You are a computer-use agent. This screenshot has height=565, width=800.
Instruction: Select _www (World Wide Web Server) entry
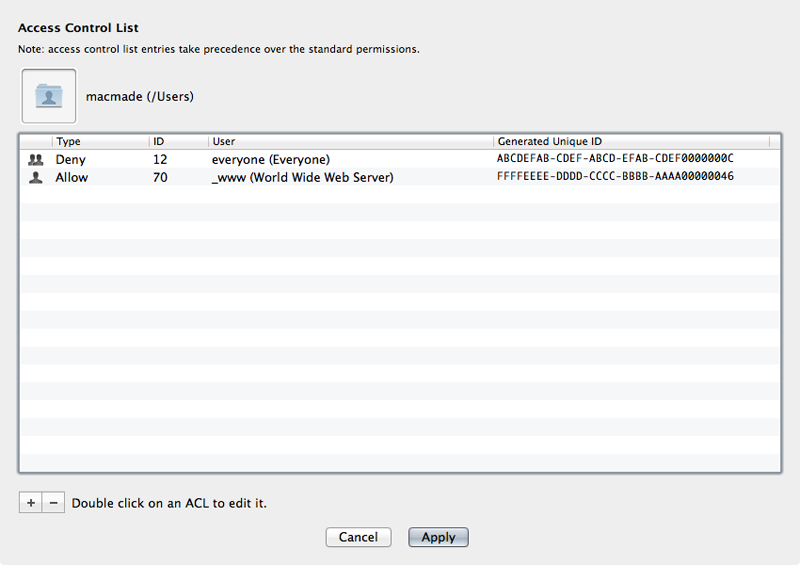pos(303,177)
